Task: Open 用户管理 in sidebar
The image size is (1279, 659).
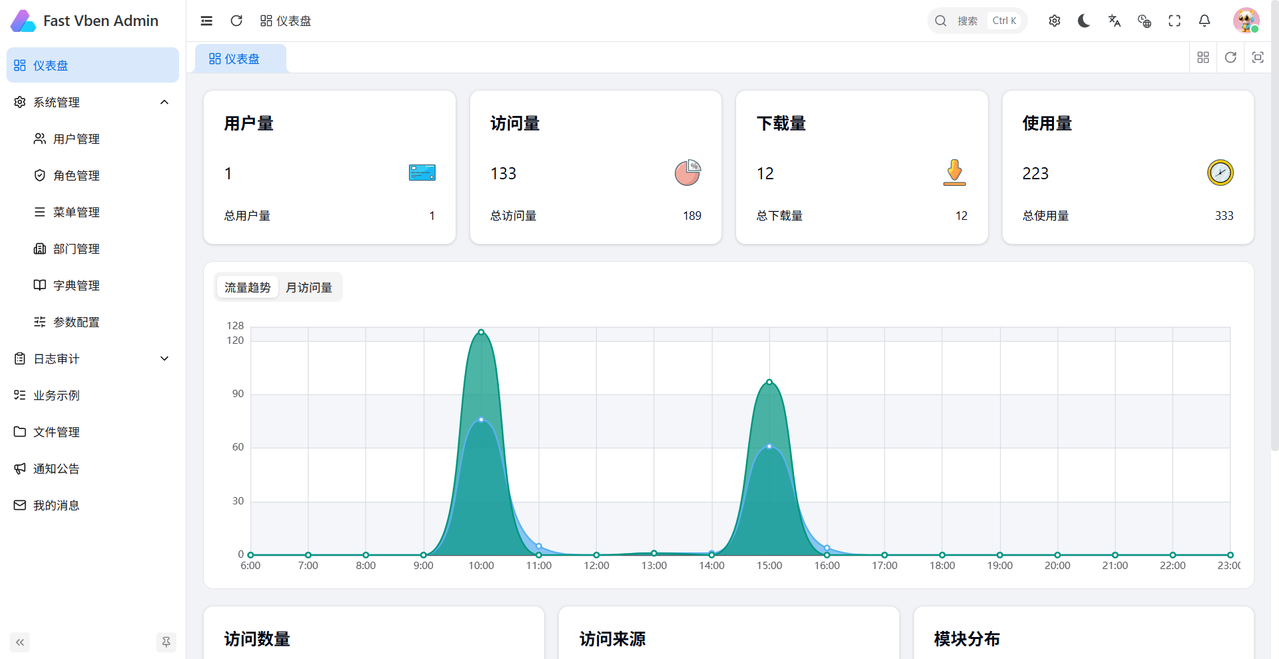Action: point(93,139)
